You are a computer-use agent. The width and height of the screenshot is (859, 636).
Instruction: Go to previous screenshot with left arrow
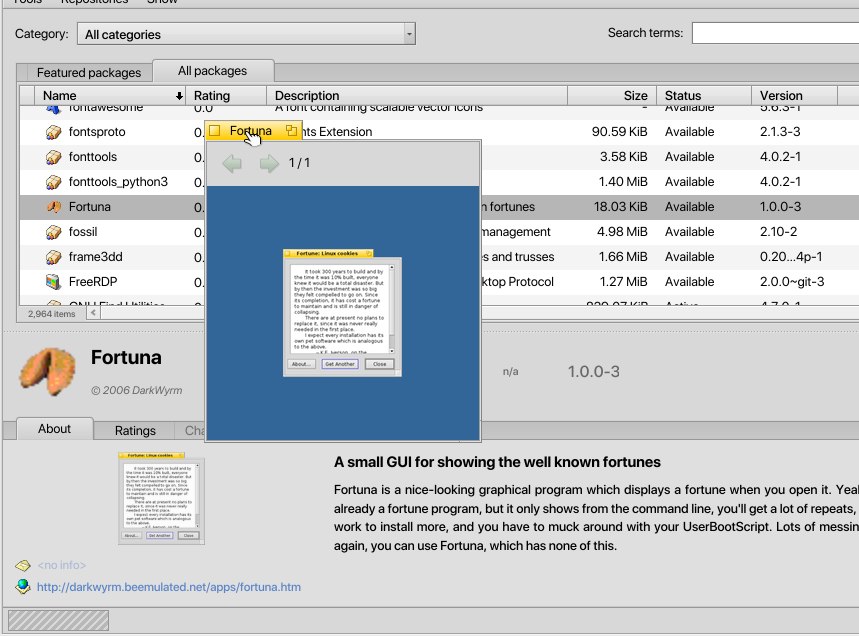[x=232, y=163]
